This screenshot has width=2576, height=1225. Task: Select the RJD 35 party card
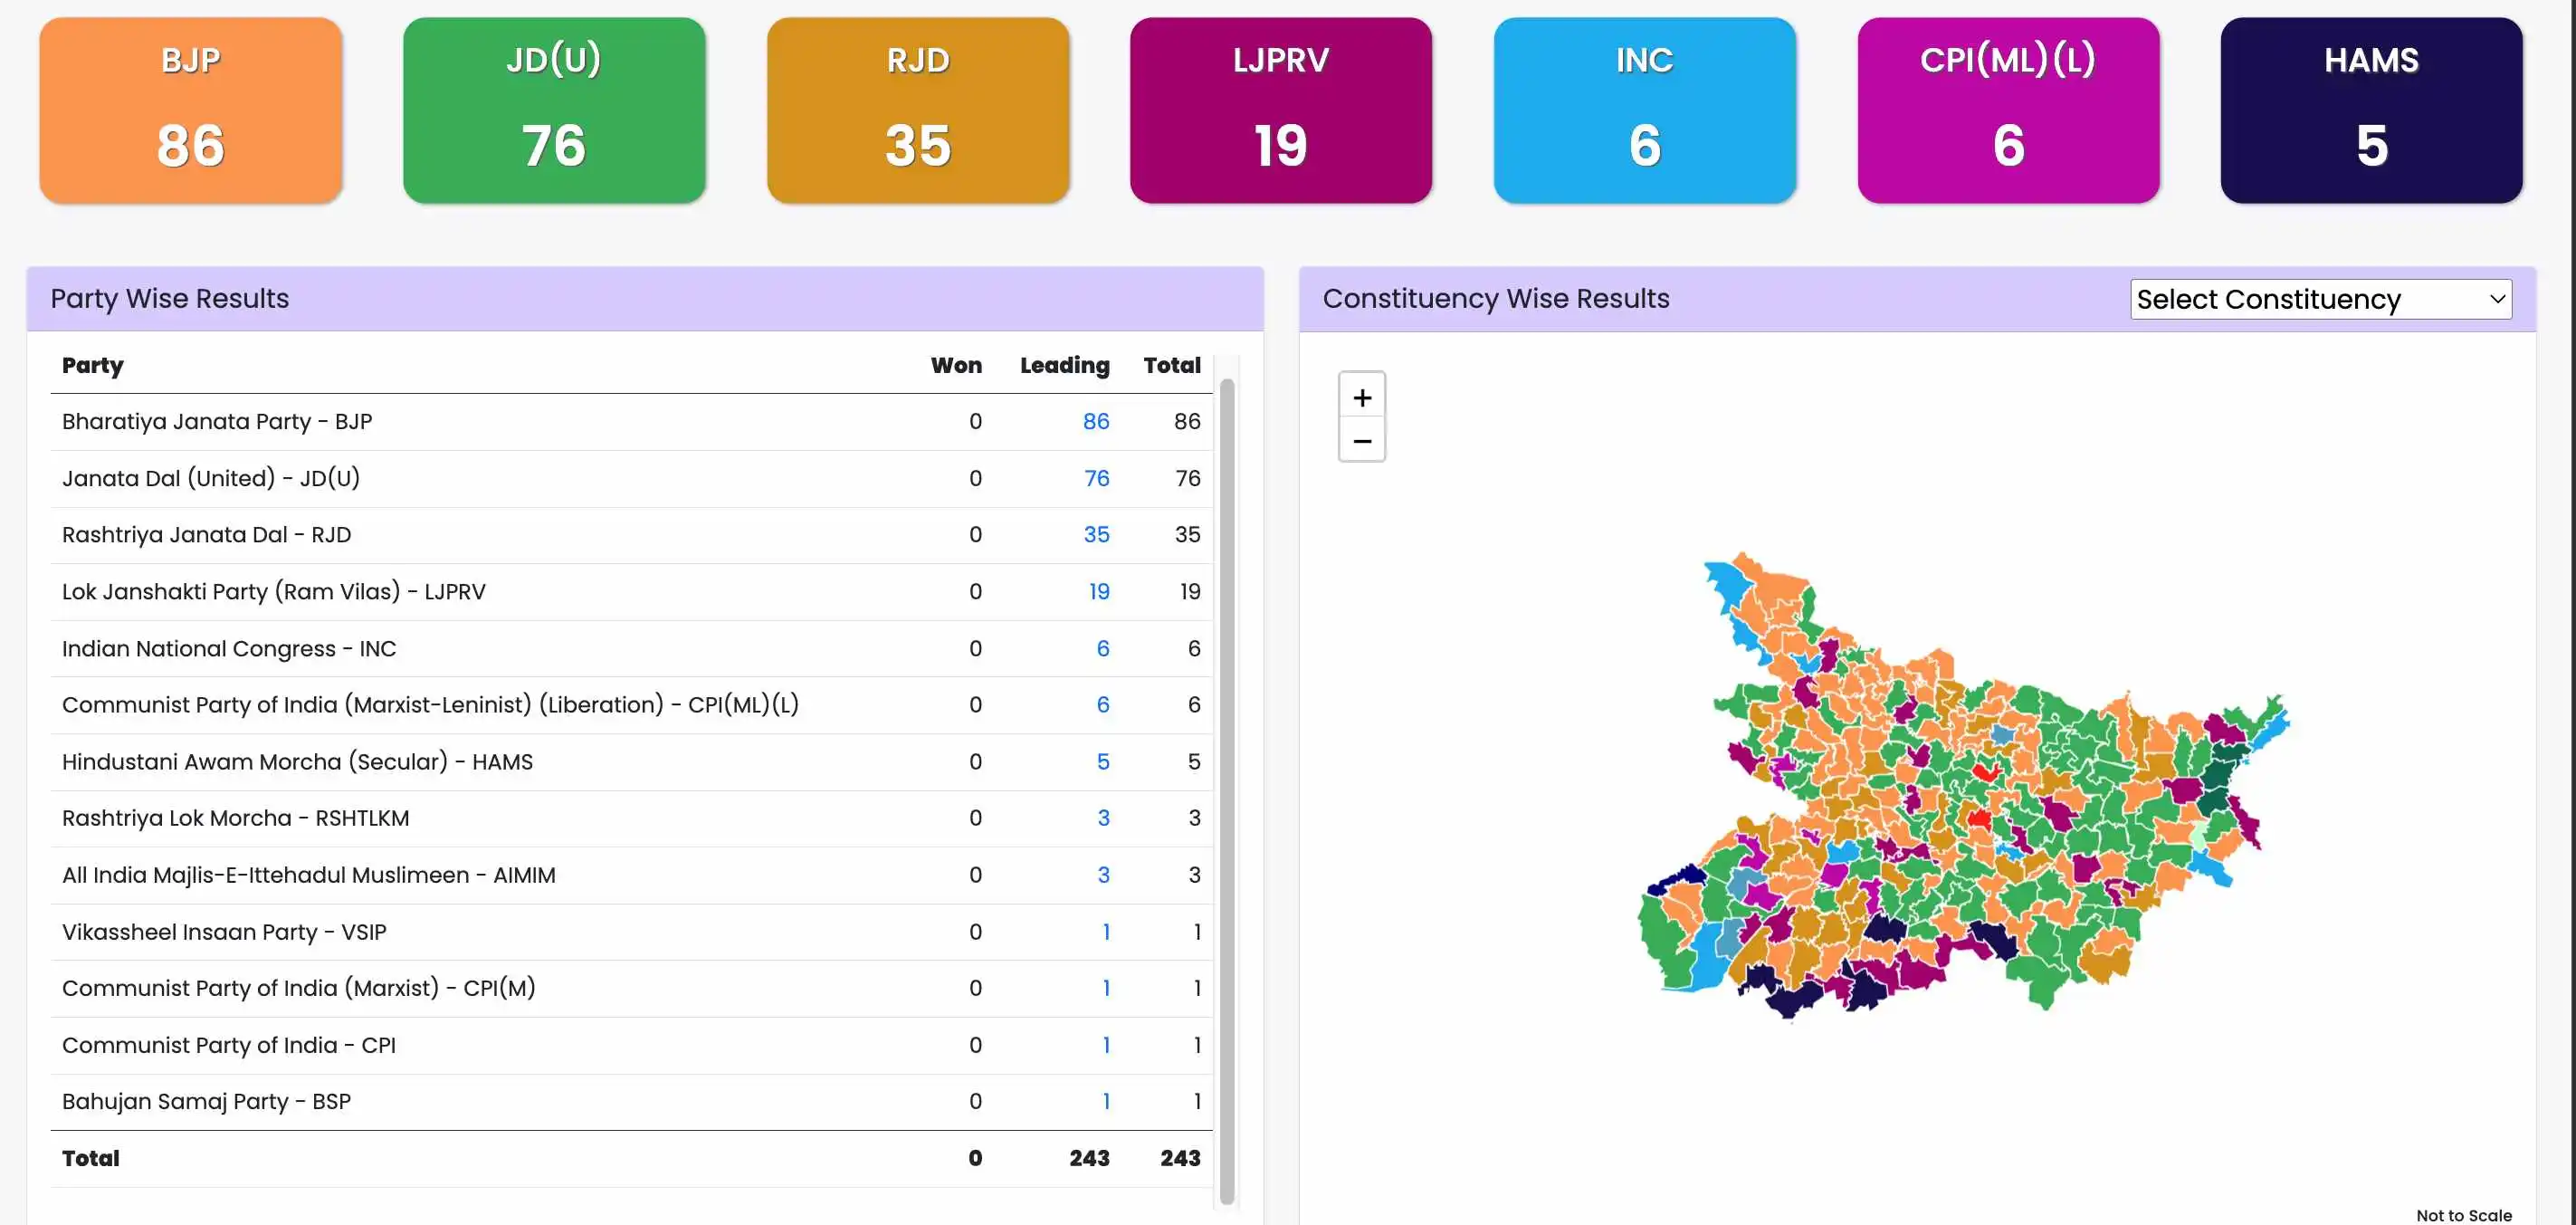click(x=917, y=110)
